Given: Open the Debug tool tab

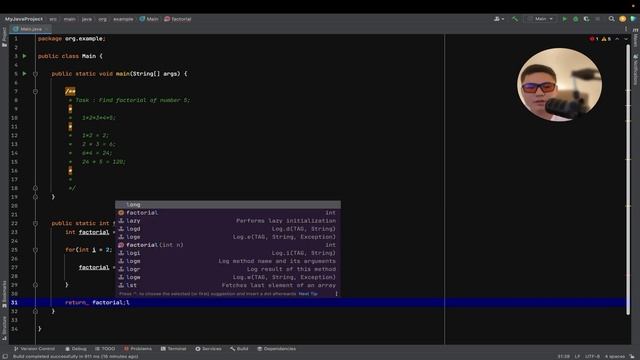Looking at the screenshot, I should coord(76,349).
